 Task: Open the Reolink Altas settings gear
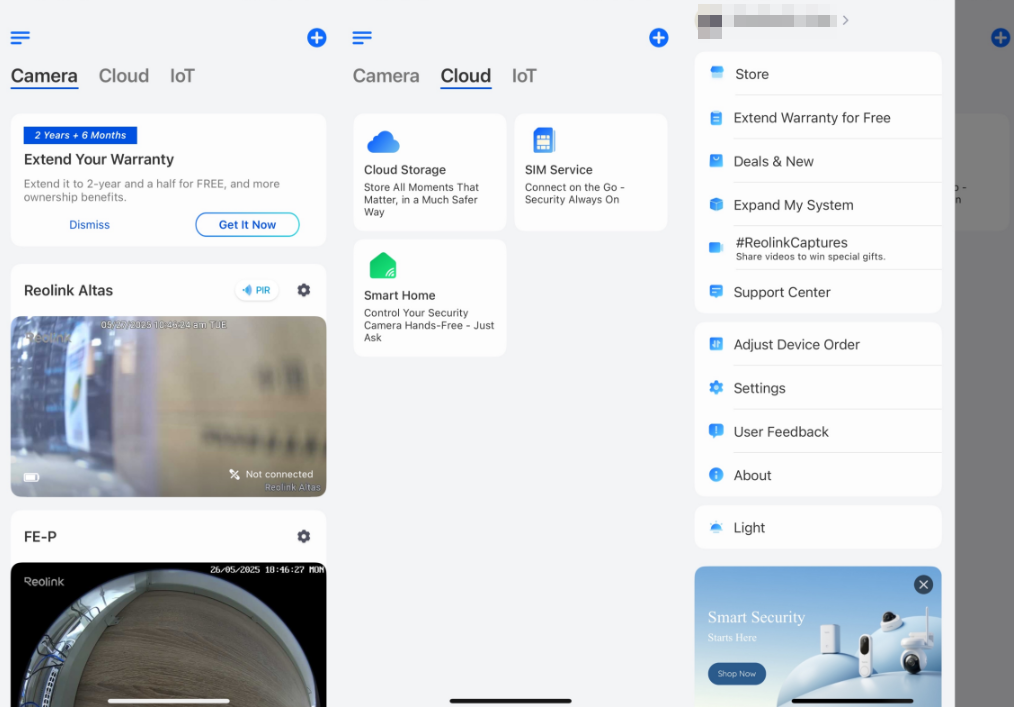[303, 290]
